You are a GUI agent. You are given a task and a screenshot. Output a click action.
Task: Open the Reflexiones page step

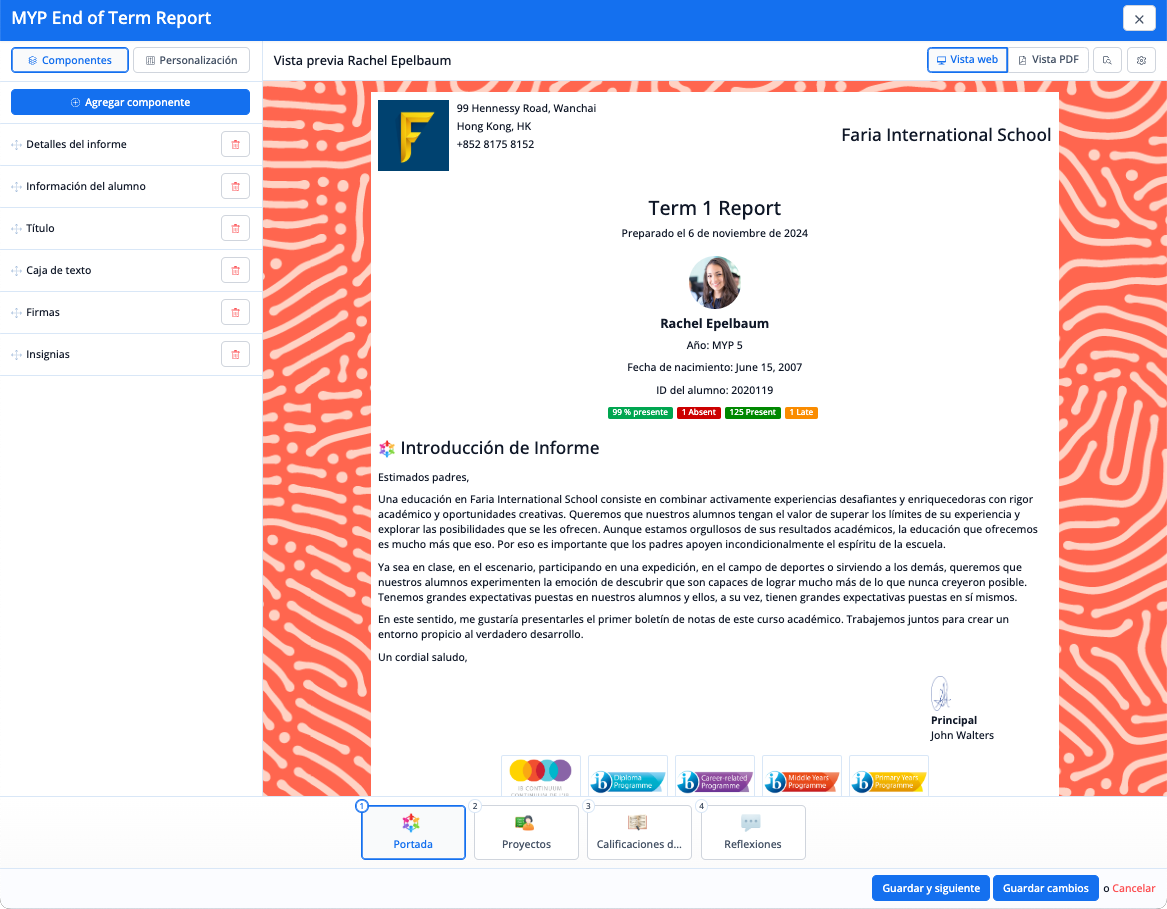tap(752, 832)
